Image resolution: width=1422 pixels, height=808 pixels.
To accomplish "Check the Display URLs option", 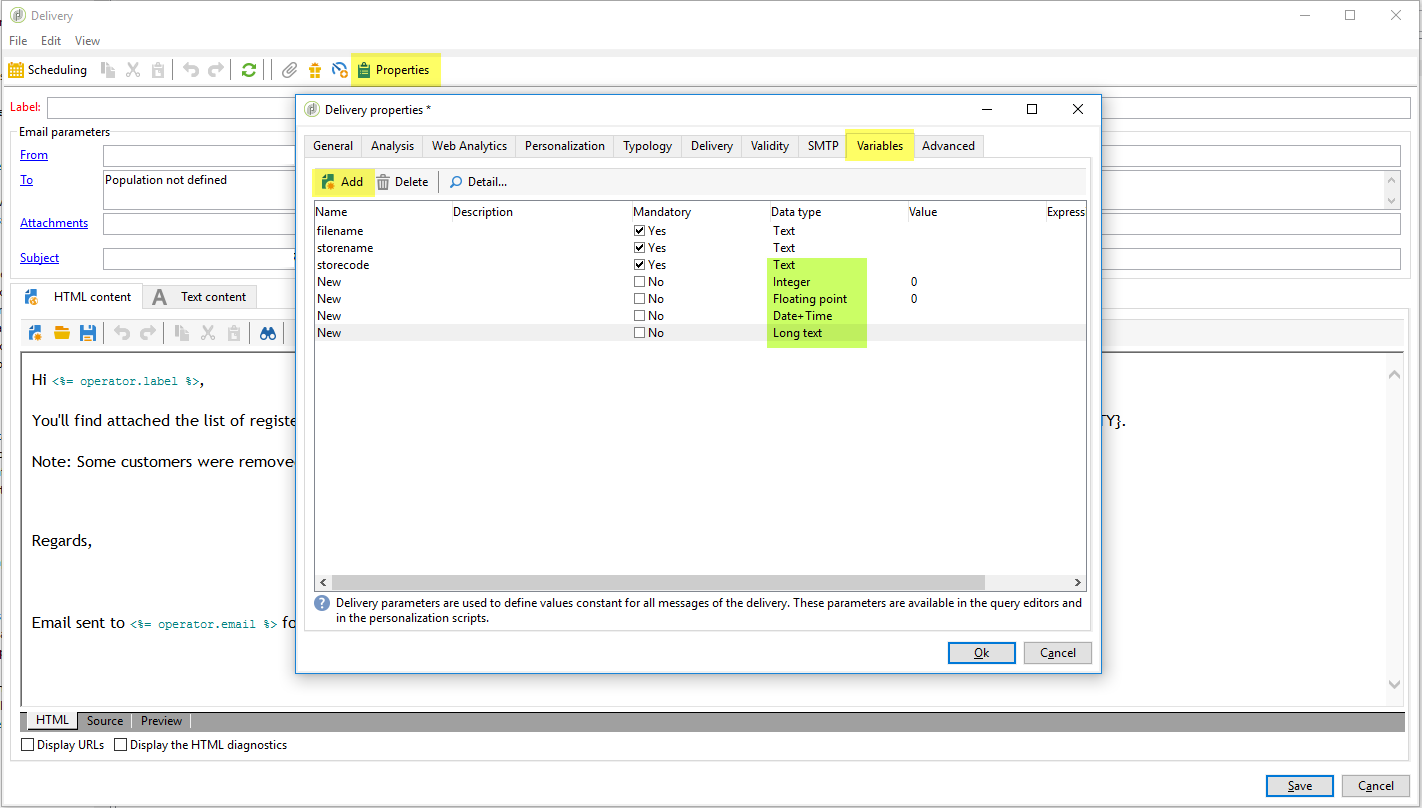I will [x=28, y=745].
